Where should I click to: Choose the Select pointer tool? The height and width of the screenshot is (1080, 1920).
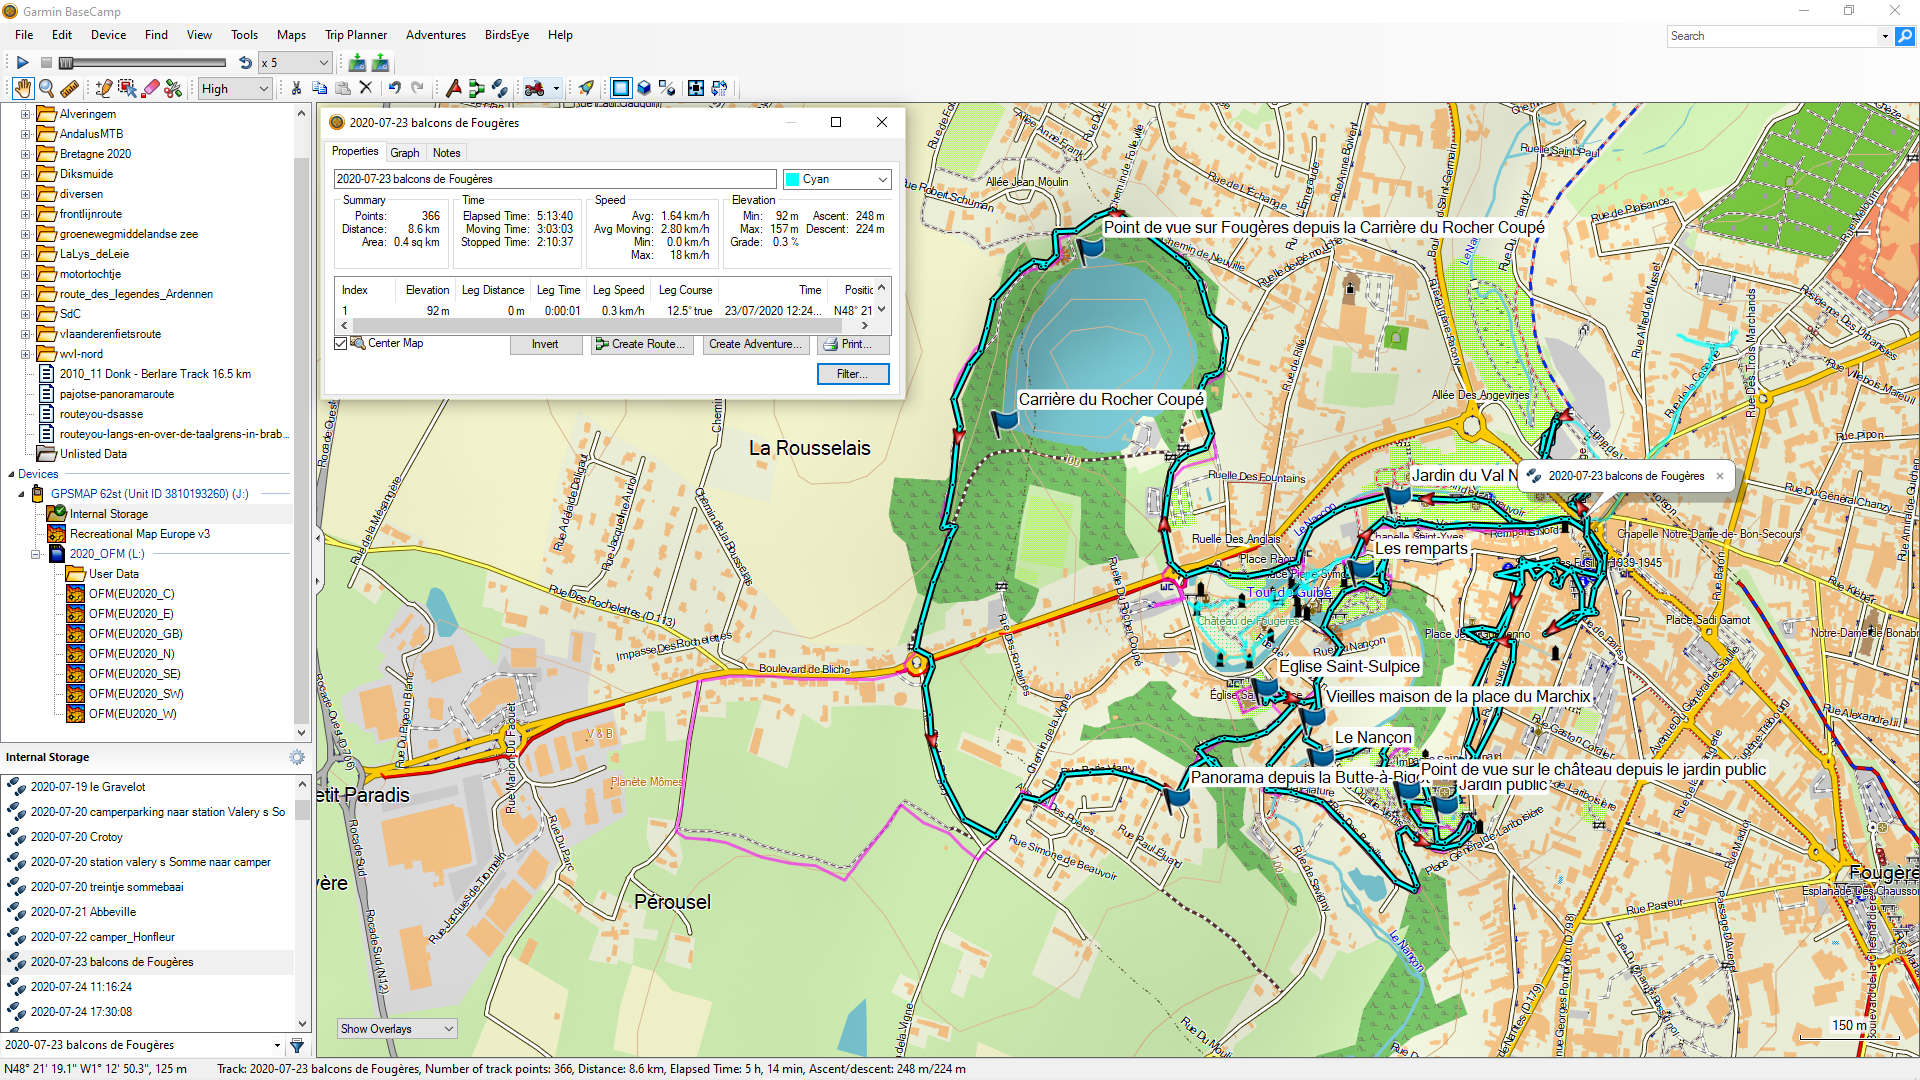pyautogui.click(x=127, y=88)
